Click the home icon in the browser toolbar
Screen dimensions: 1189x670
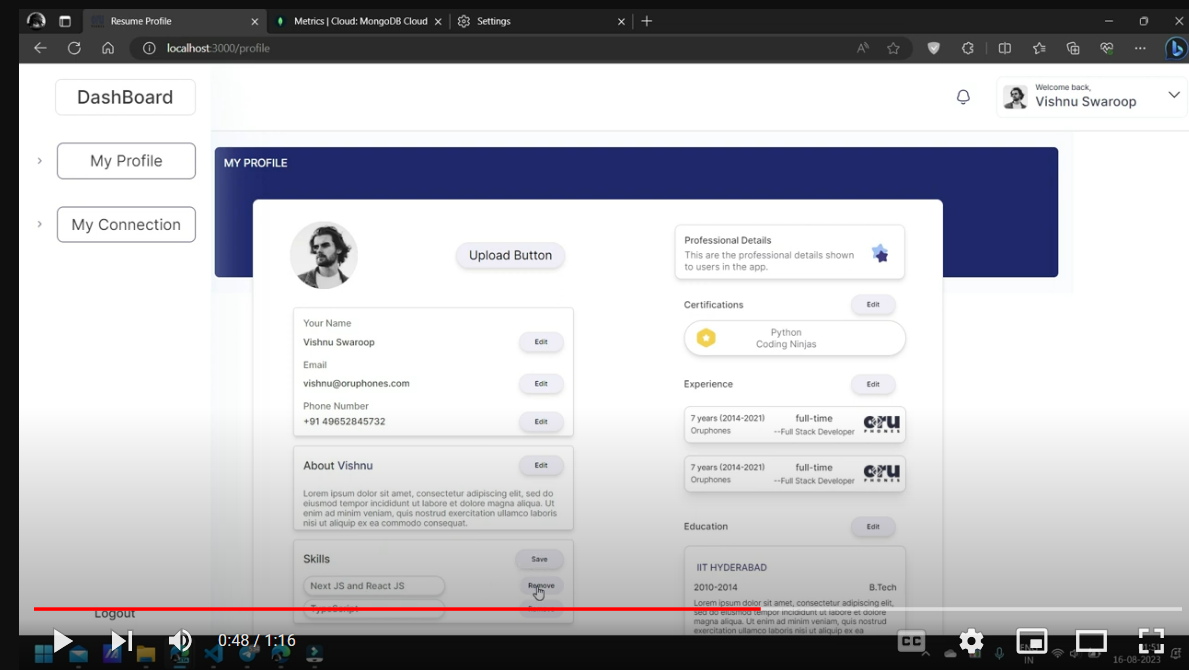(x=107, y=47)
